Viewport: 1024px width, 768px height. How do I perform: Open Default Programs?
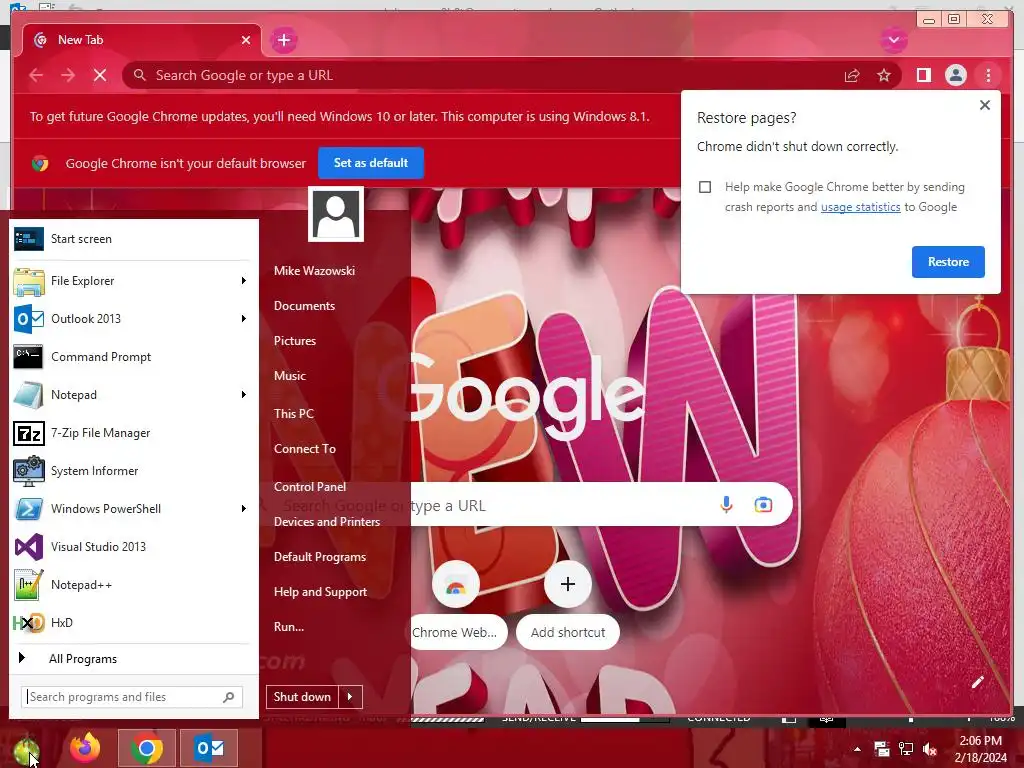click(319, 557)
